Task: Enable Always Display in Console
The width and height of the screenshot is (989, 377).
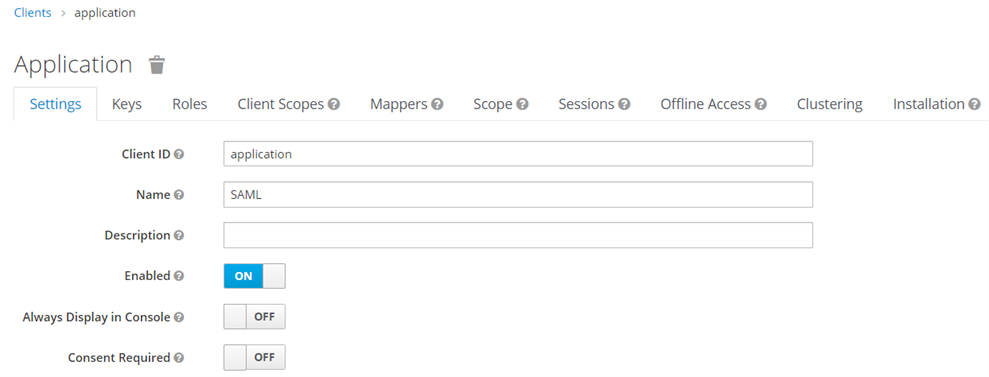Action: pyautogui.click(x=255, y=317)
